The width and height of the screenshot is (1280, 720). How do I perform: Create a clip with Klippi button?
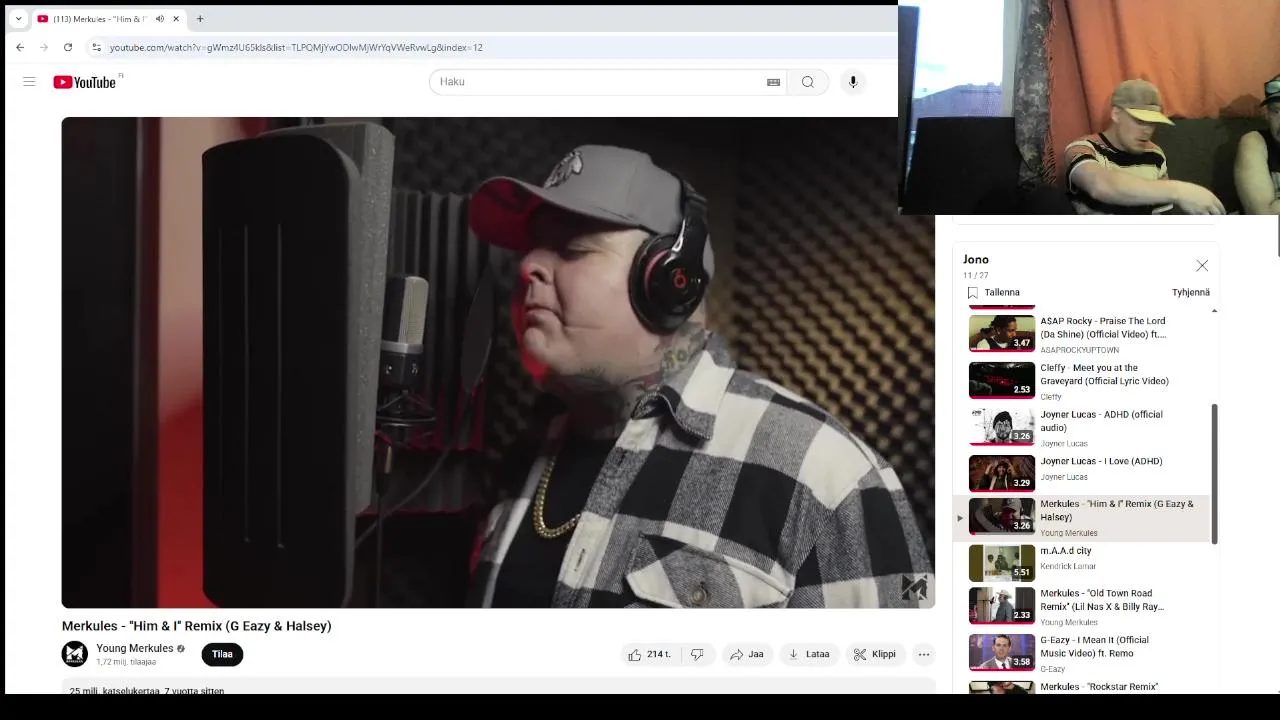point(875,654)
